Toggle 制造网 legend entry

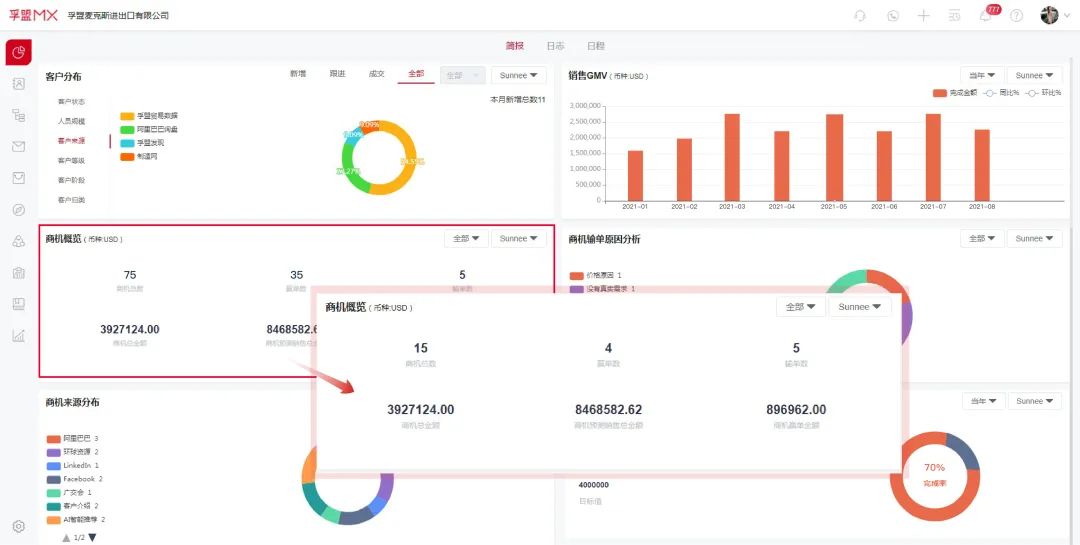[x=138, y=157]
